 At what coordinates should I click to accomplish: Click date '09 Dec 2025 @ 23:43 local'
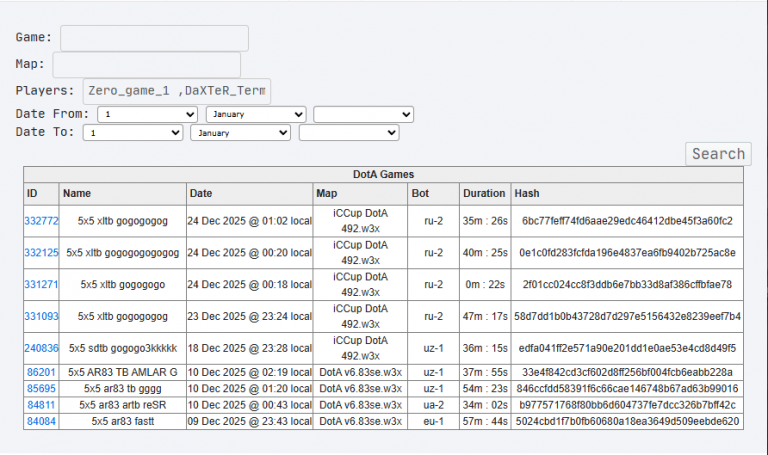point(249,421)
